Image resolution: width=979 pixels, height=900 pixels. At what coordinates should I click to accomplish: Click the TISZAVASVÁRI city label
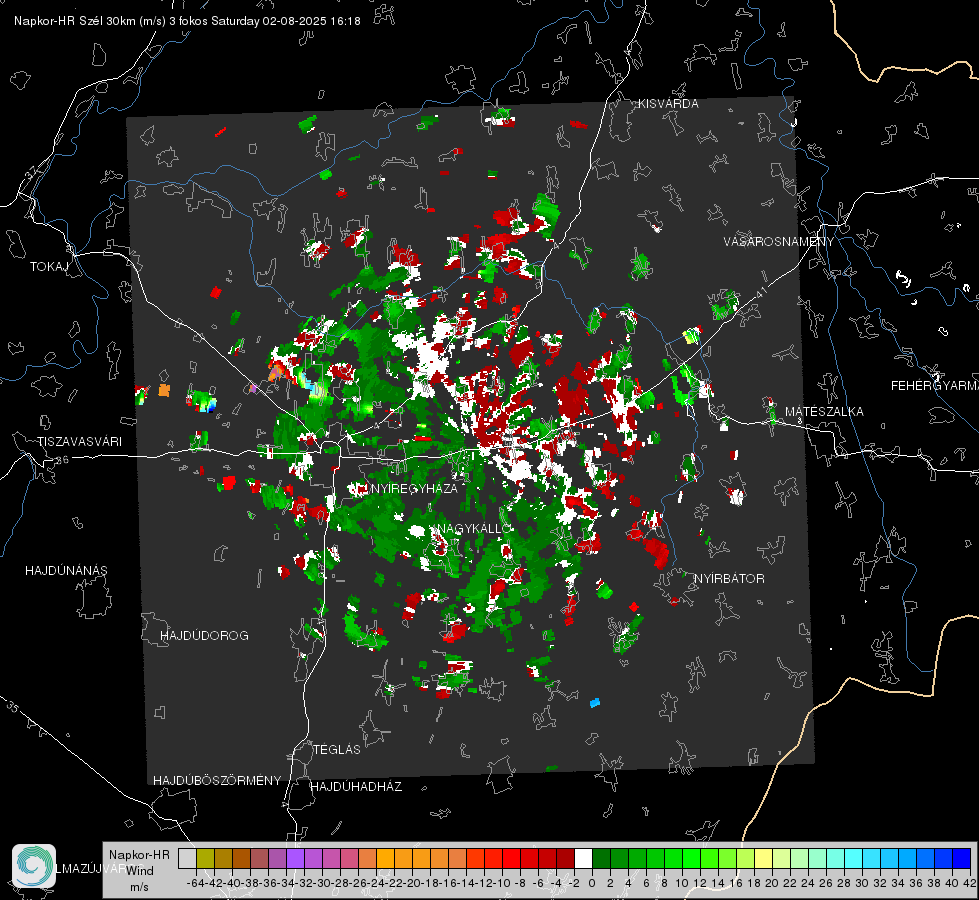coord(79,442)
